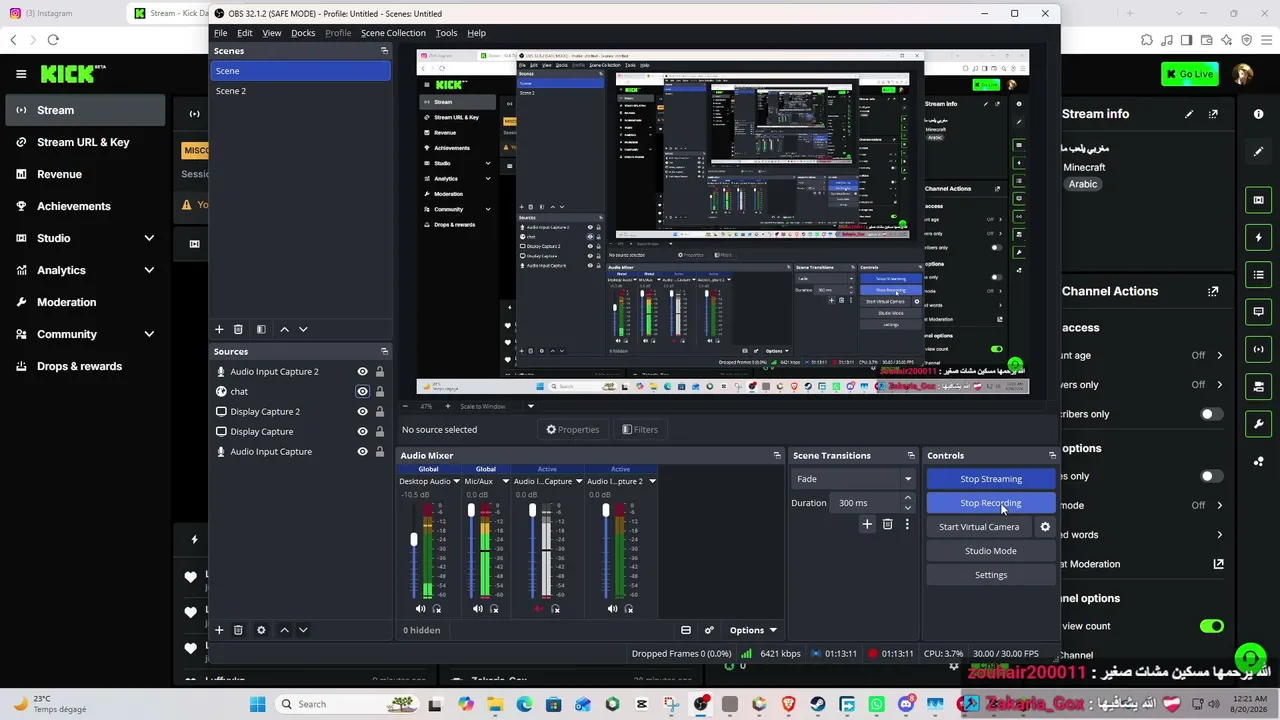Move scene down with arrow in Scenes toolbar
The image size is (1280, 720).
[x=303, y=329]
